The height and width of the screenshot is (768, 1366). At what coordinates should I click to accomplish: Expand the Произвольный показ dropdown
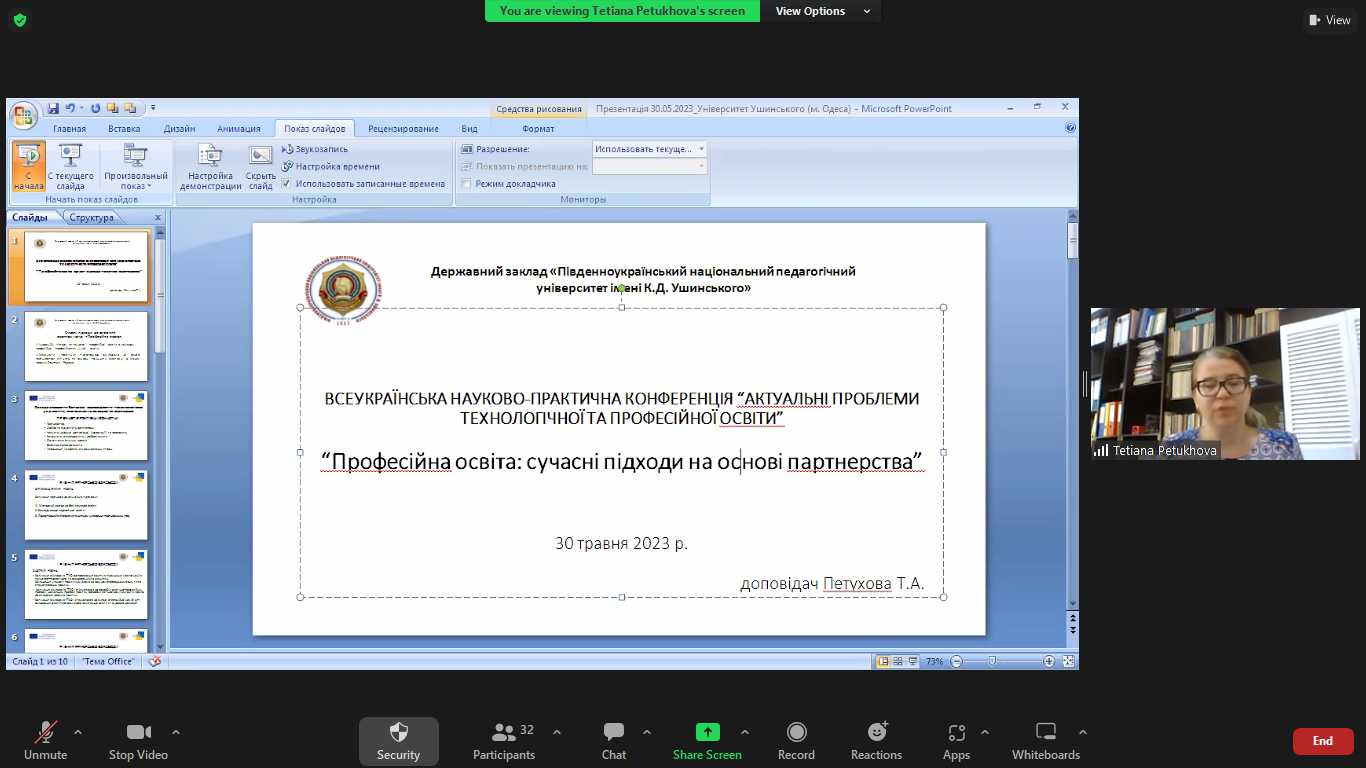pos(136,168)
